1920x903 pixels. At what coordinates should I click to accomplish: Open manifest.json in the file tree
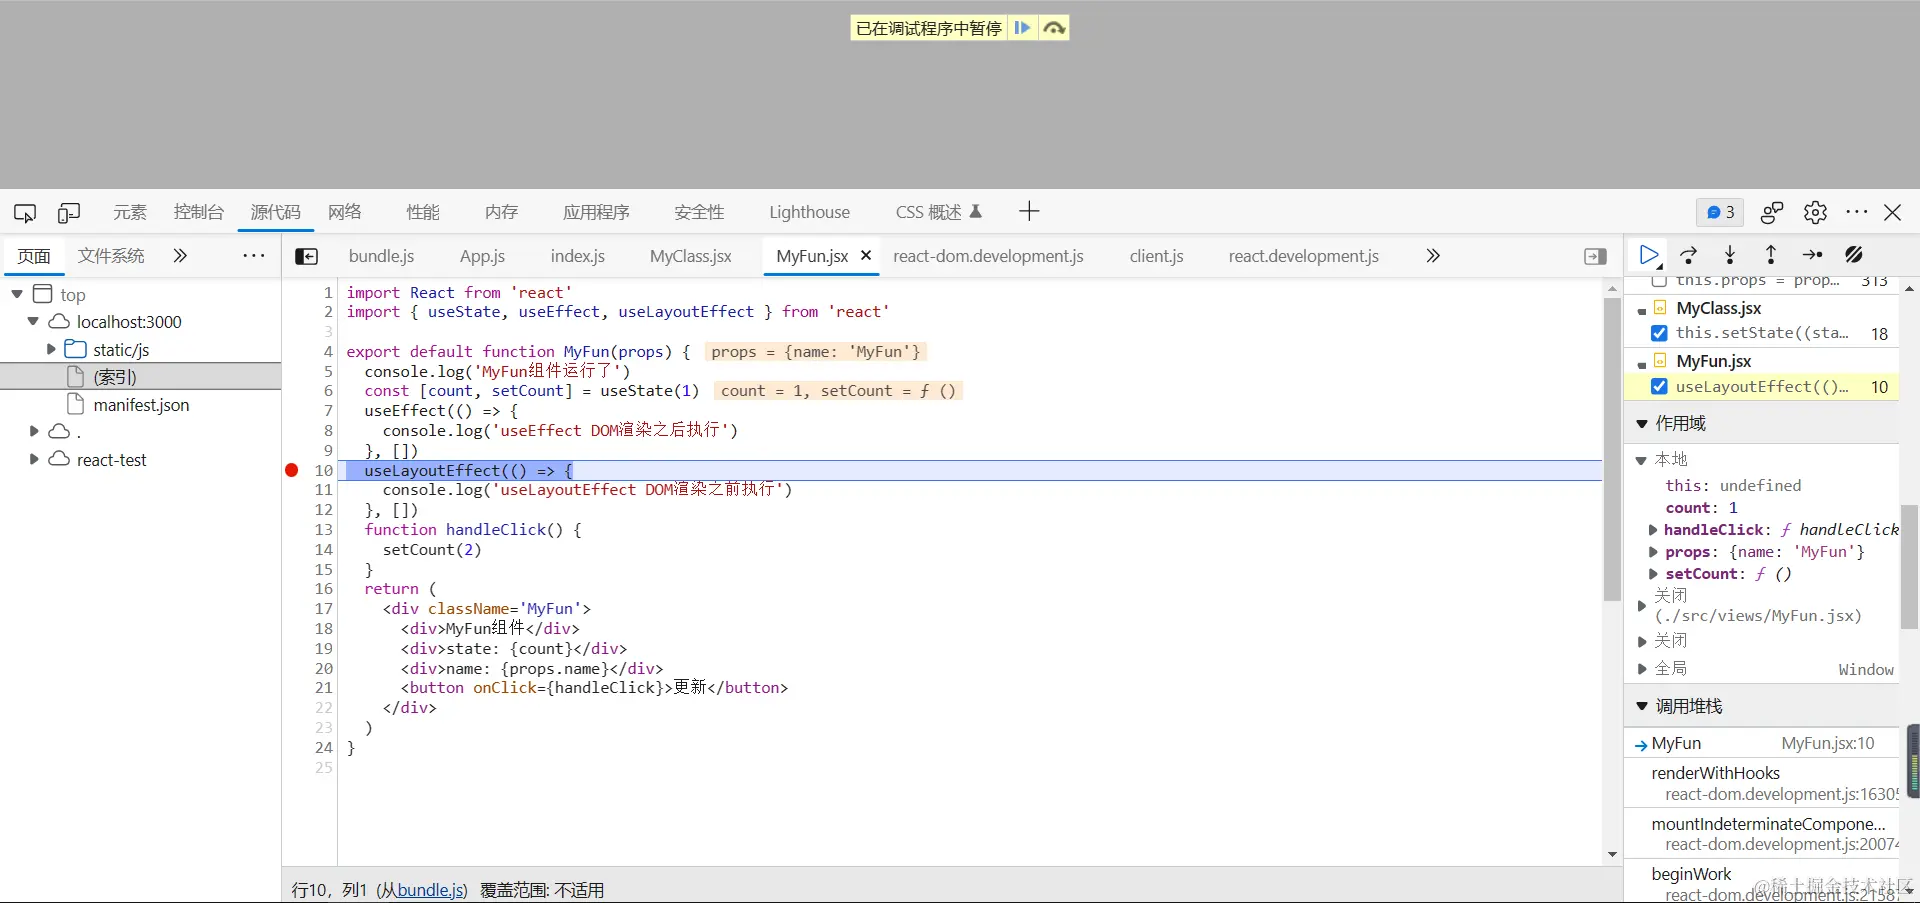point(141,405)
